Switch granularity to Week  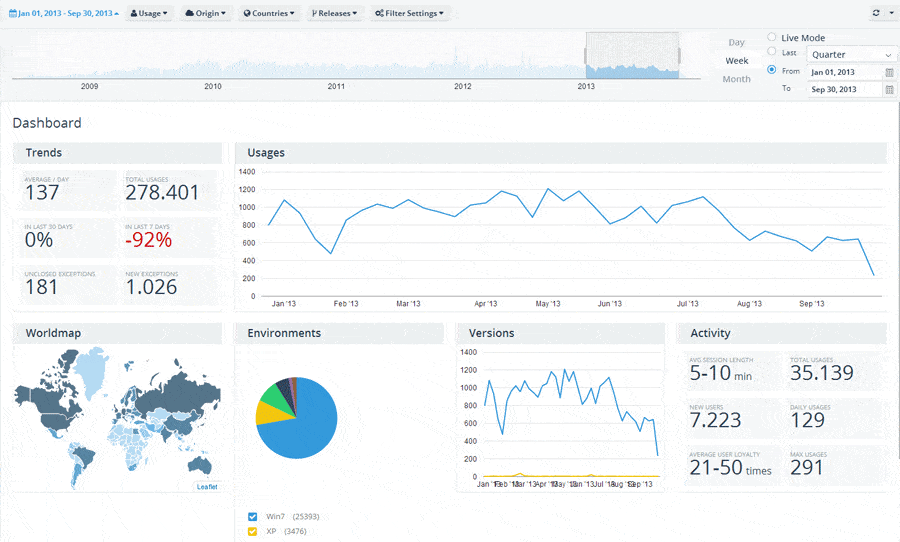[x=736, y=61]
